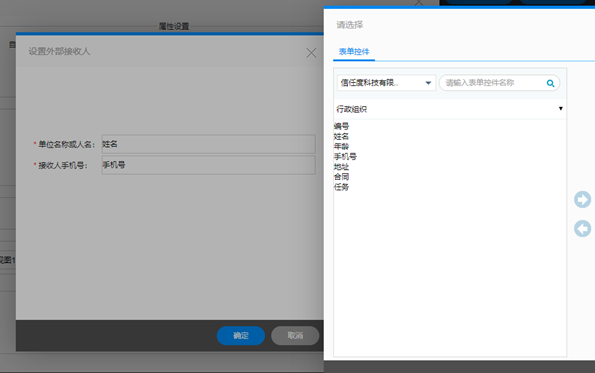Click the search magnifier icon

click(550, 83)
